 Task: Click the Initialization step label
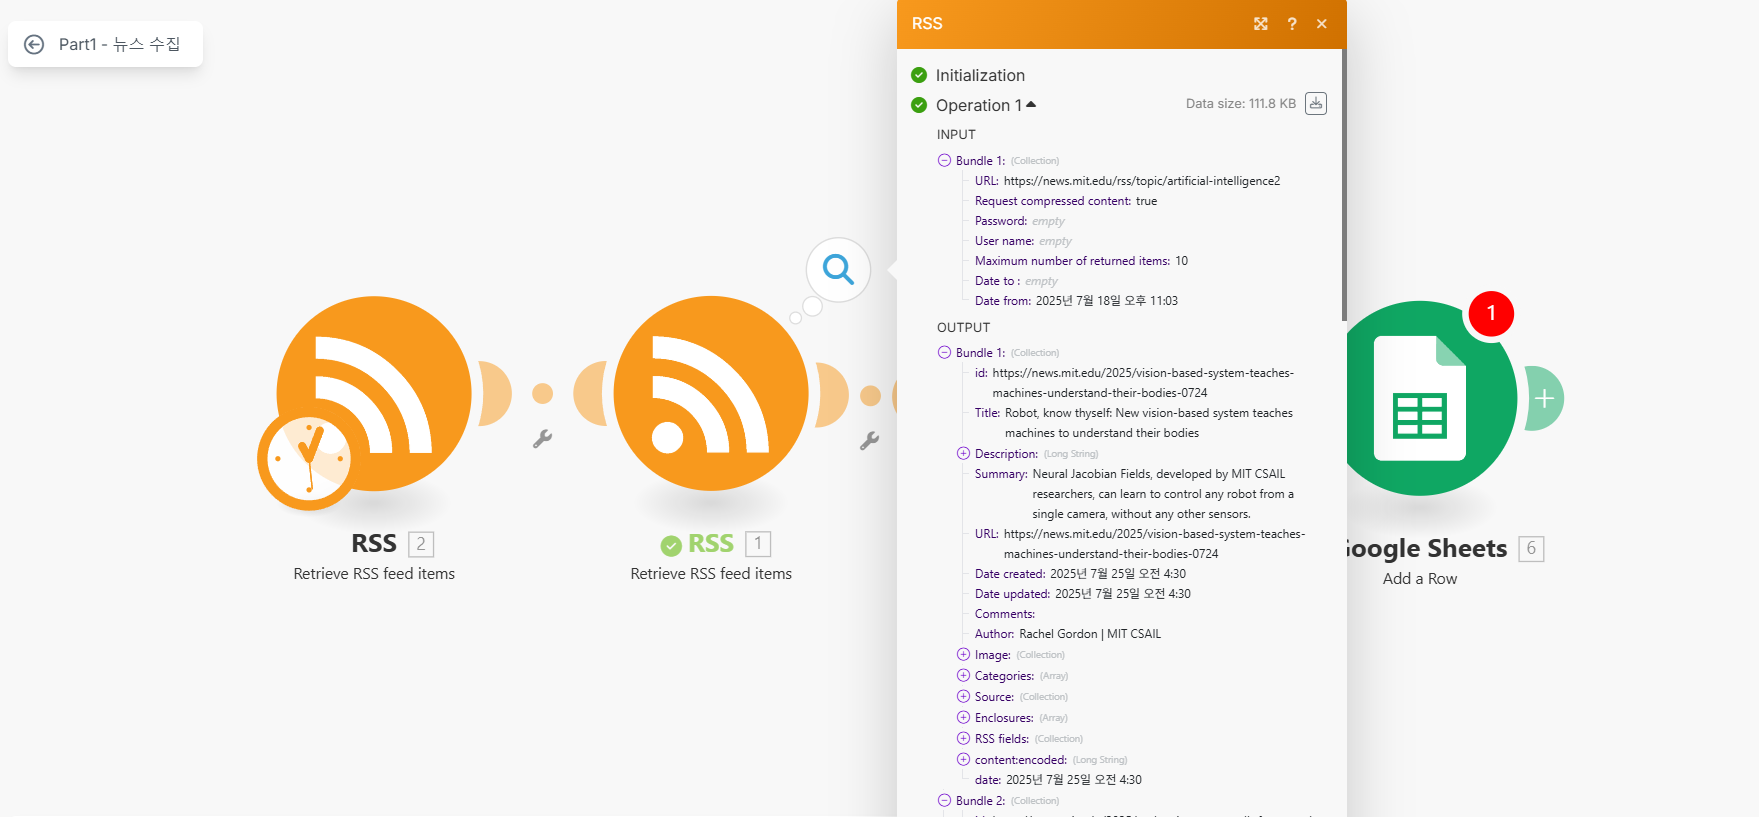(x=980, y=75)
